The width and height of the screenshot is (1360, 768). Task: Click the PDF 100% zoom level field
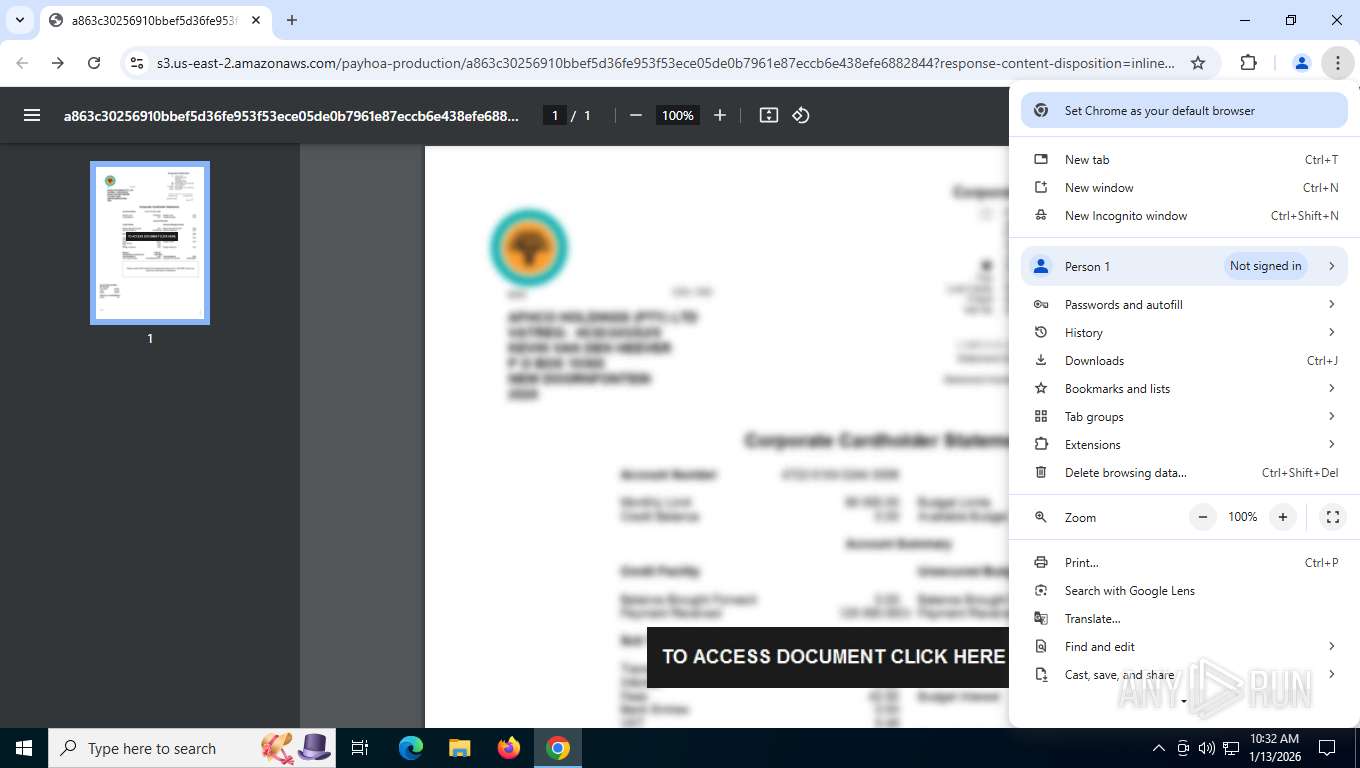pos(677,115)
